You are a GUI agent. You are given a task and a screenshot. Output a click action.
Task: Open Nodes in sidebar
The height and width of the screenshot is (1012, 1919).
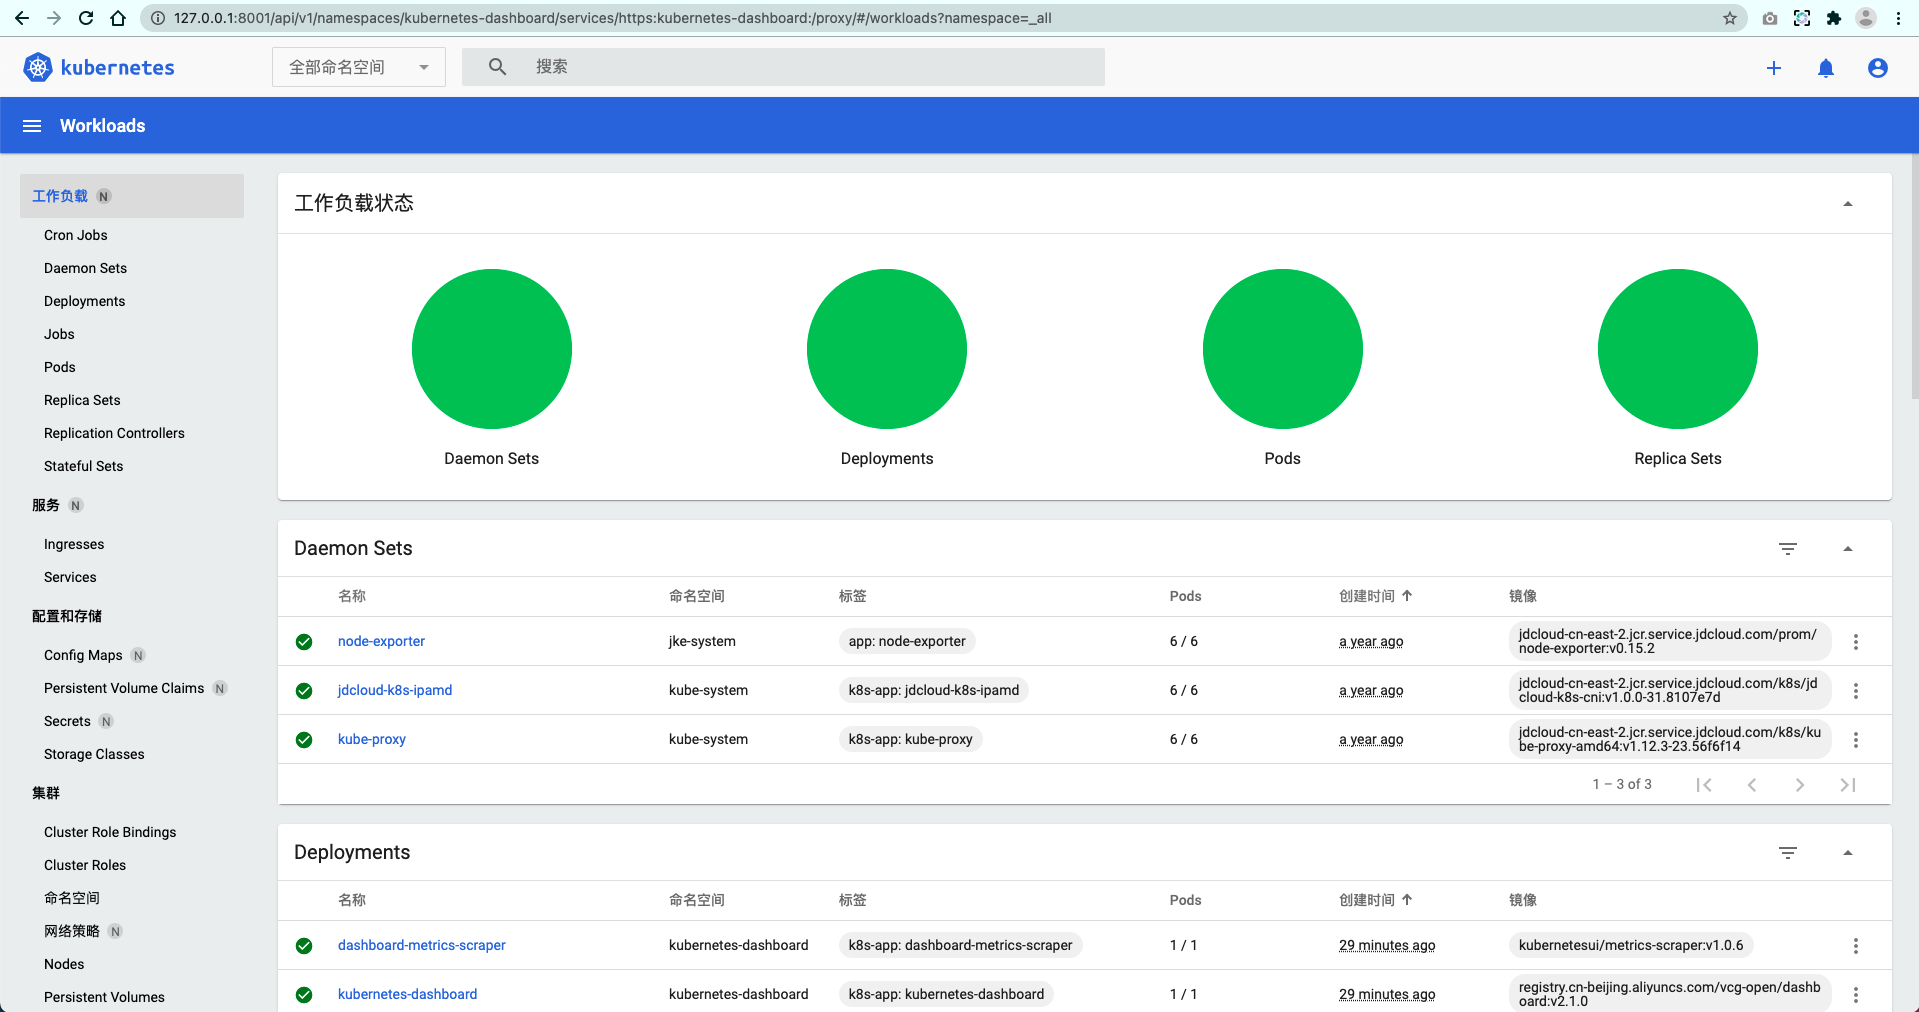(64, 964)
